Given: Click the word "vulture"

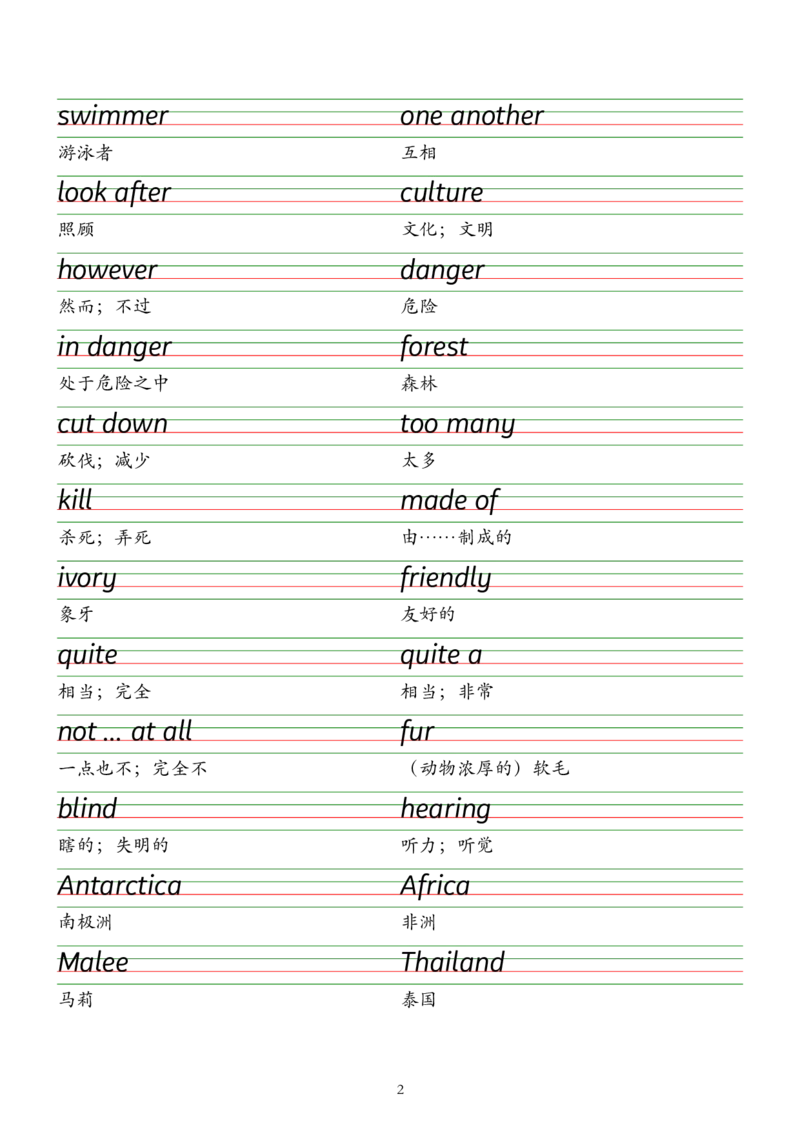Looking at the screenshot, I should click(x=440, y=192).
